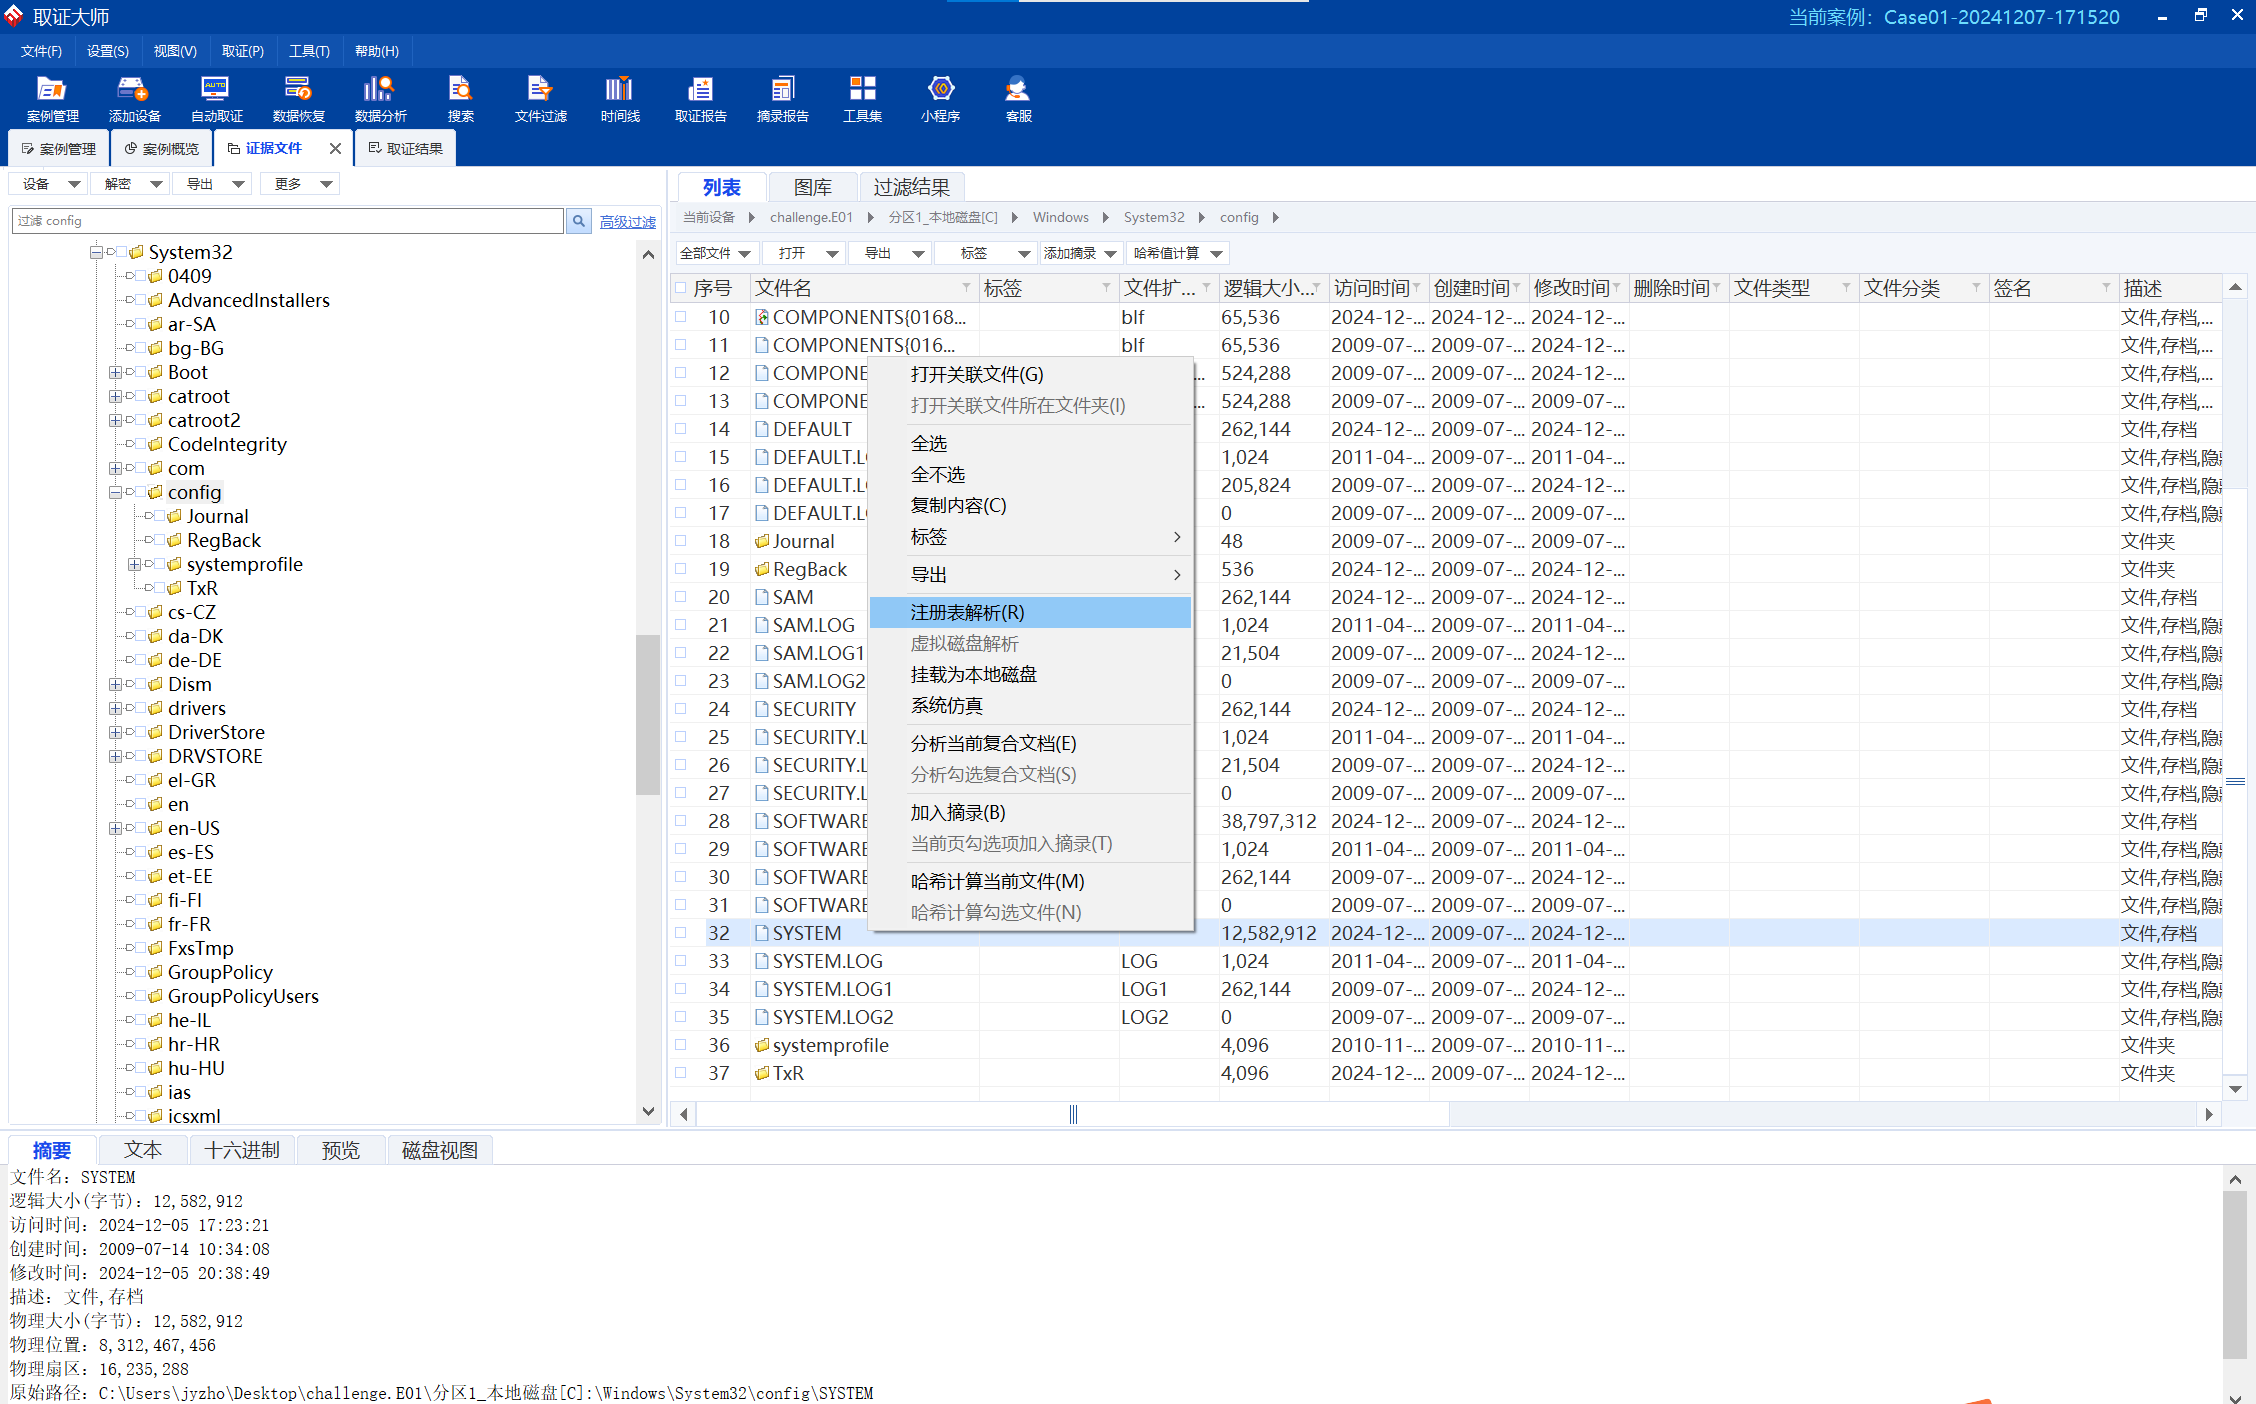Check the box for row 32 SYSTEM
Viewport: 2256px width, 1404px height.
tap(681, 932)
